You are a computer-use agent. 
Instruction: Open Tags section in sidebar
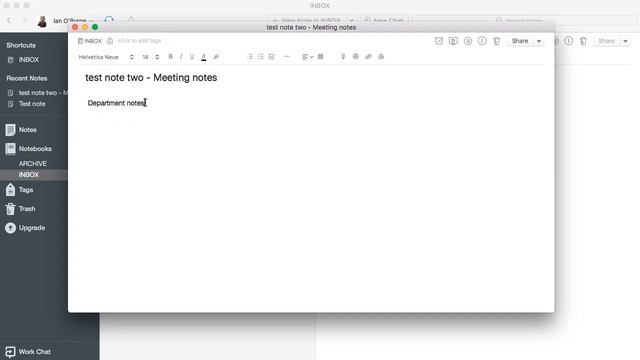(x=26, y=190)
